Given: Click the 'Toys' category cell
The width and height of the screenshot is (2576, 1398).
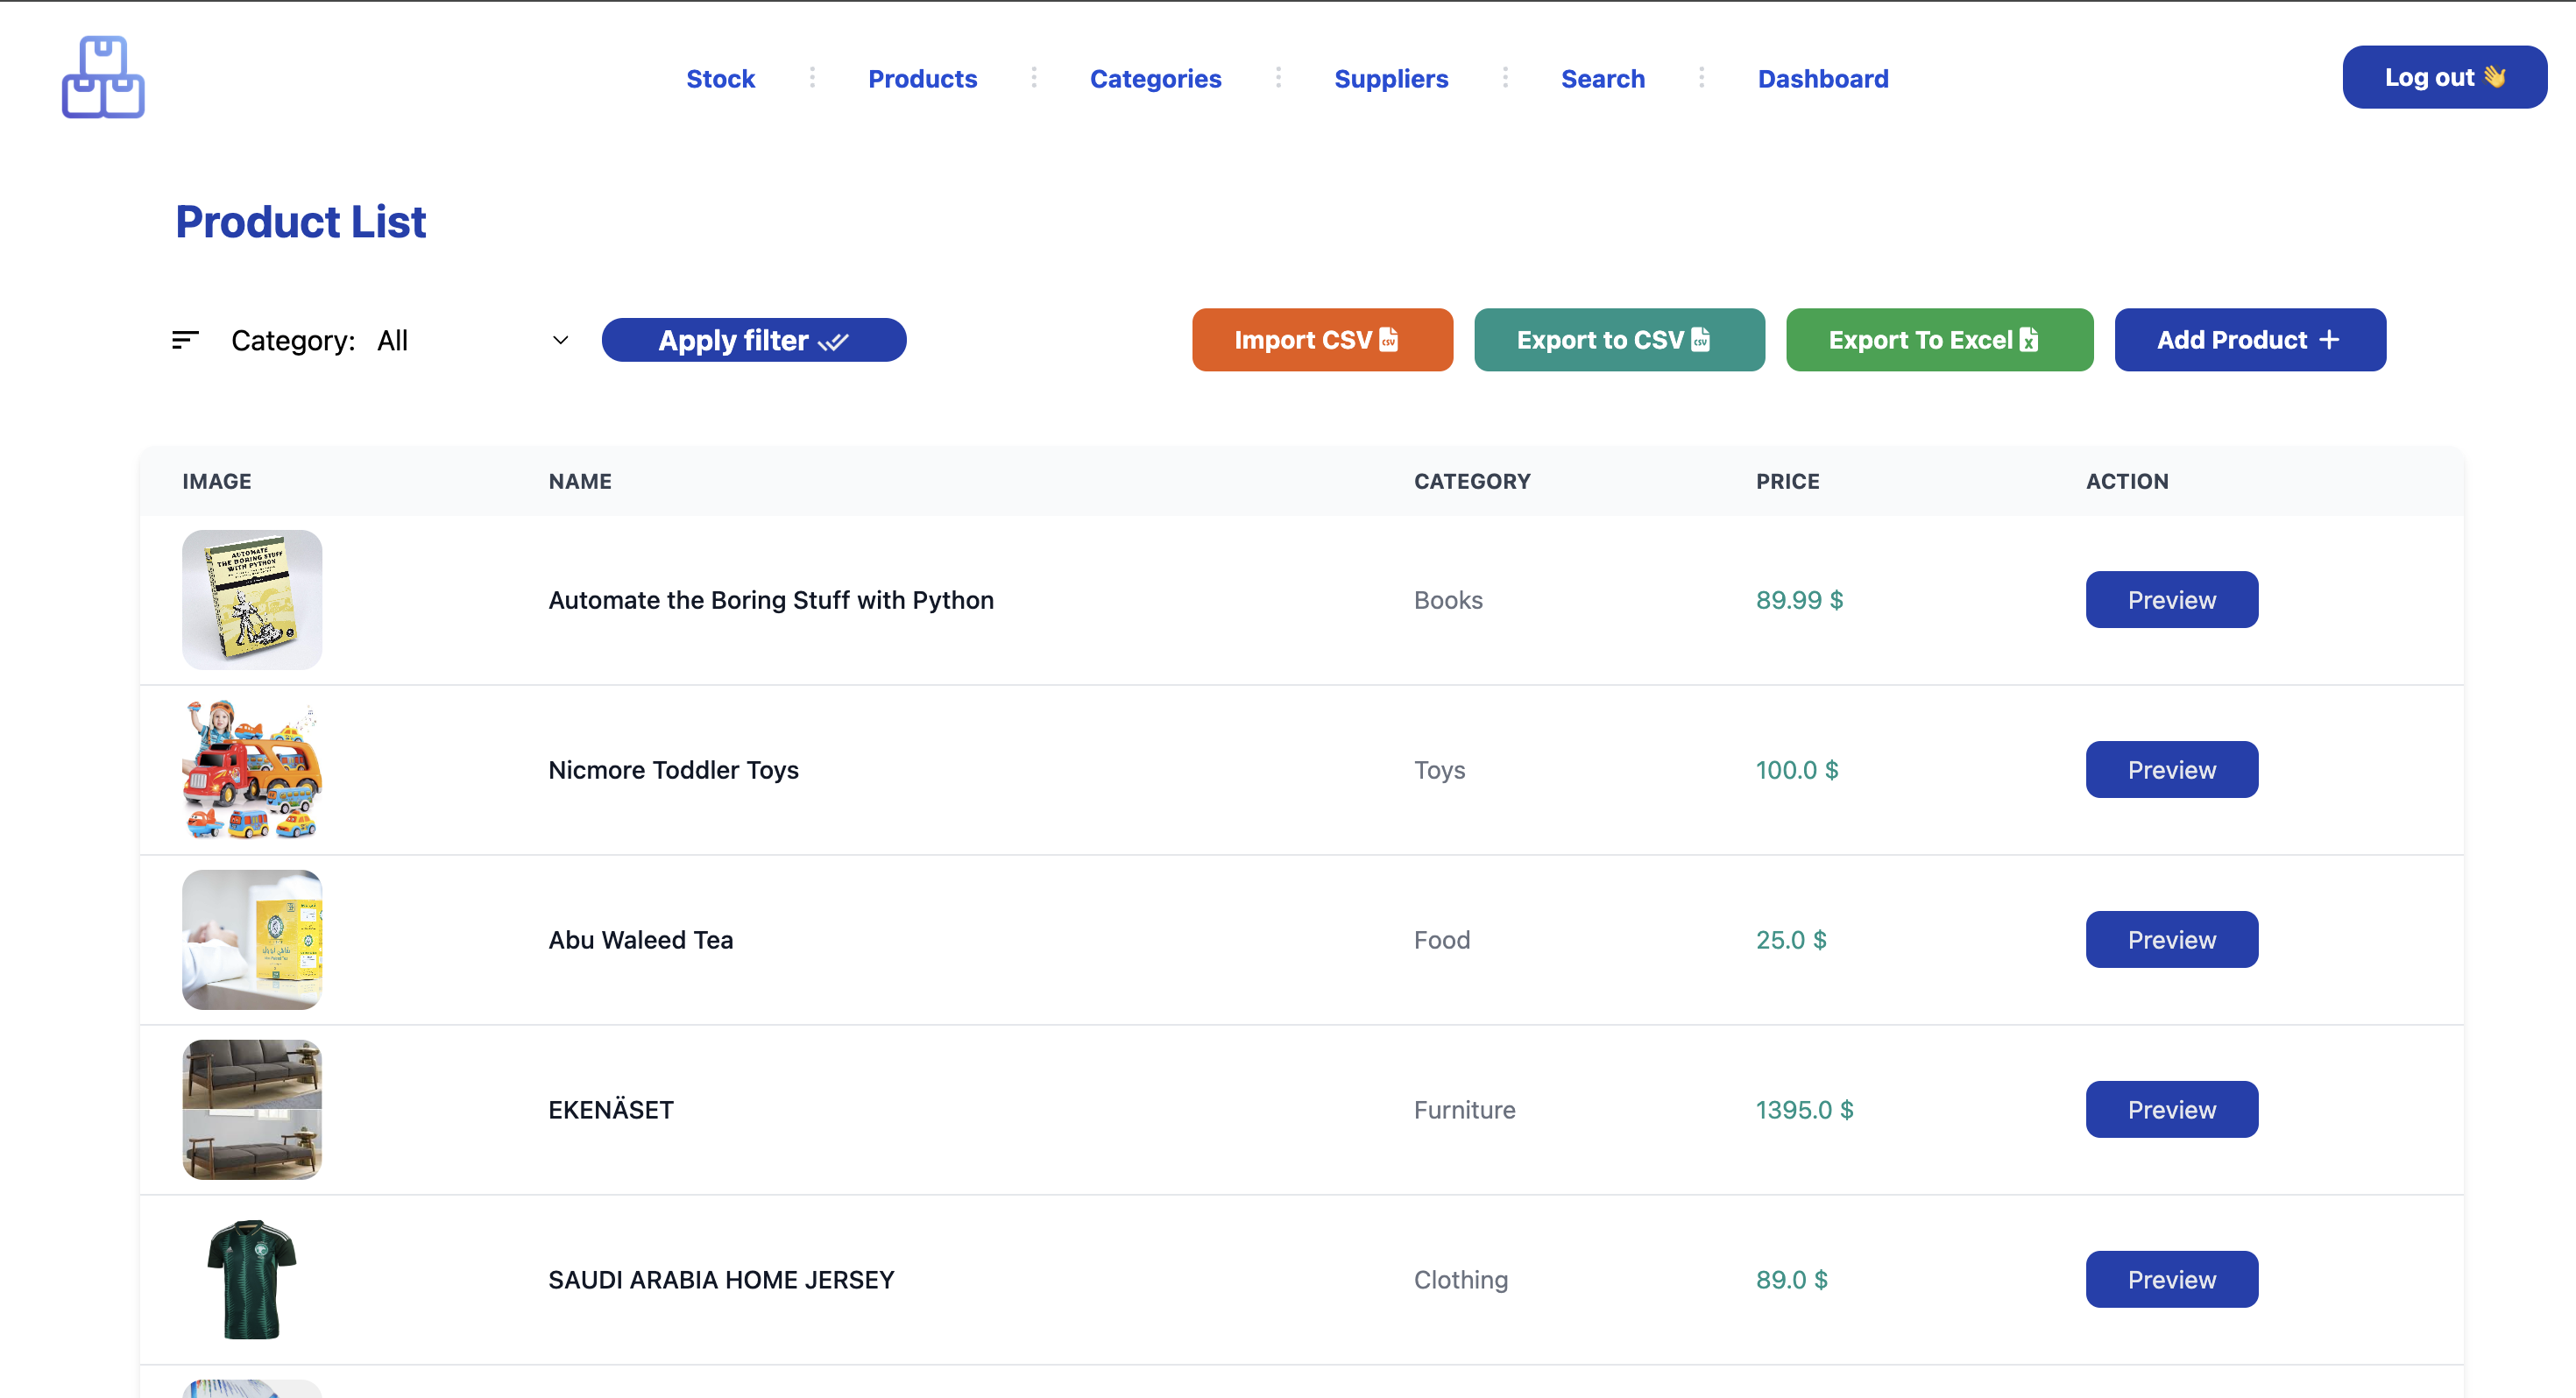Looking at the screenshot, I should [x=1439, y=770].
